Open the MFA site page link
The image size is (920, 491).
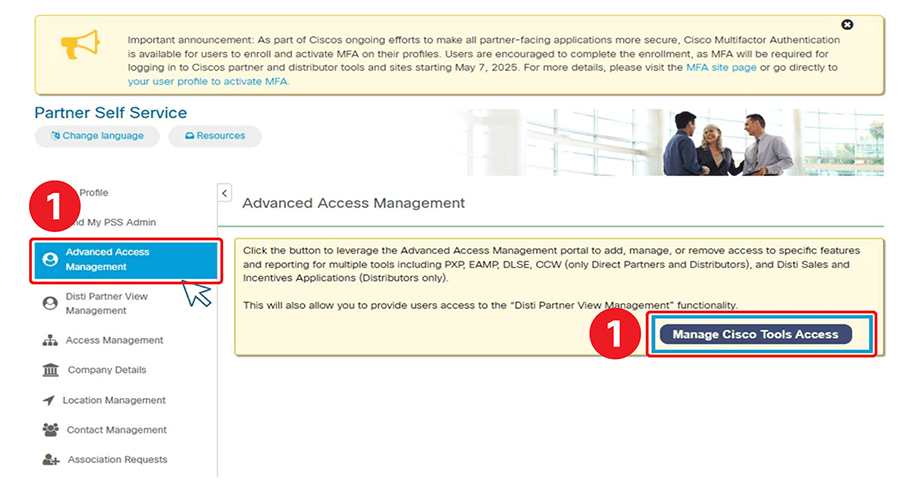pyautogui.click(x=721, y=68)
